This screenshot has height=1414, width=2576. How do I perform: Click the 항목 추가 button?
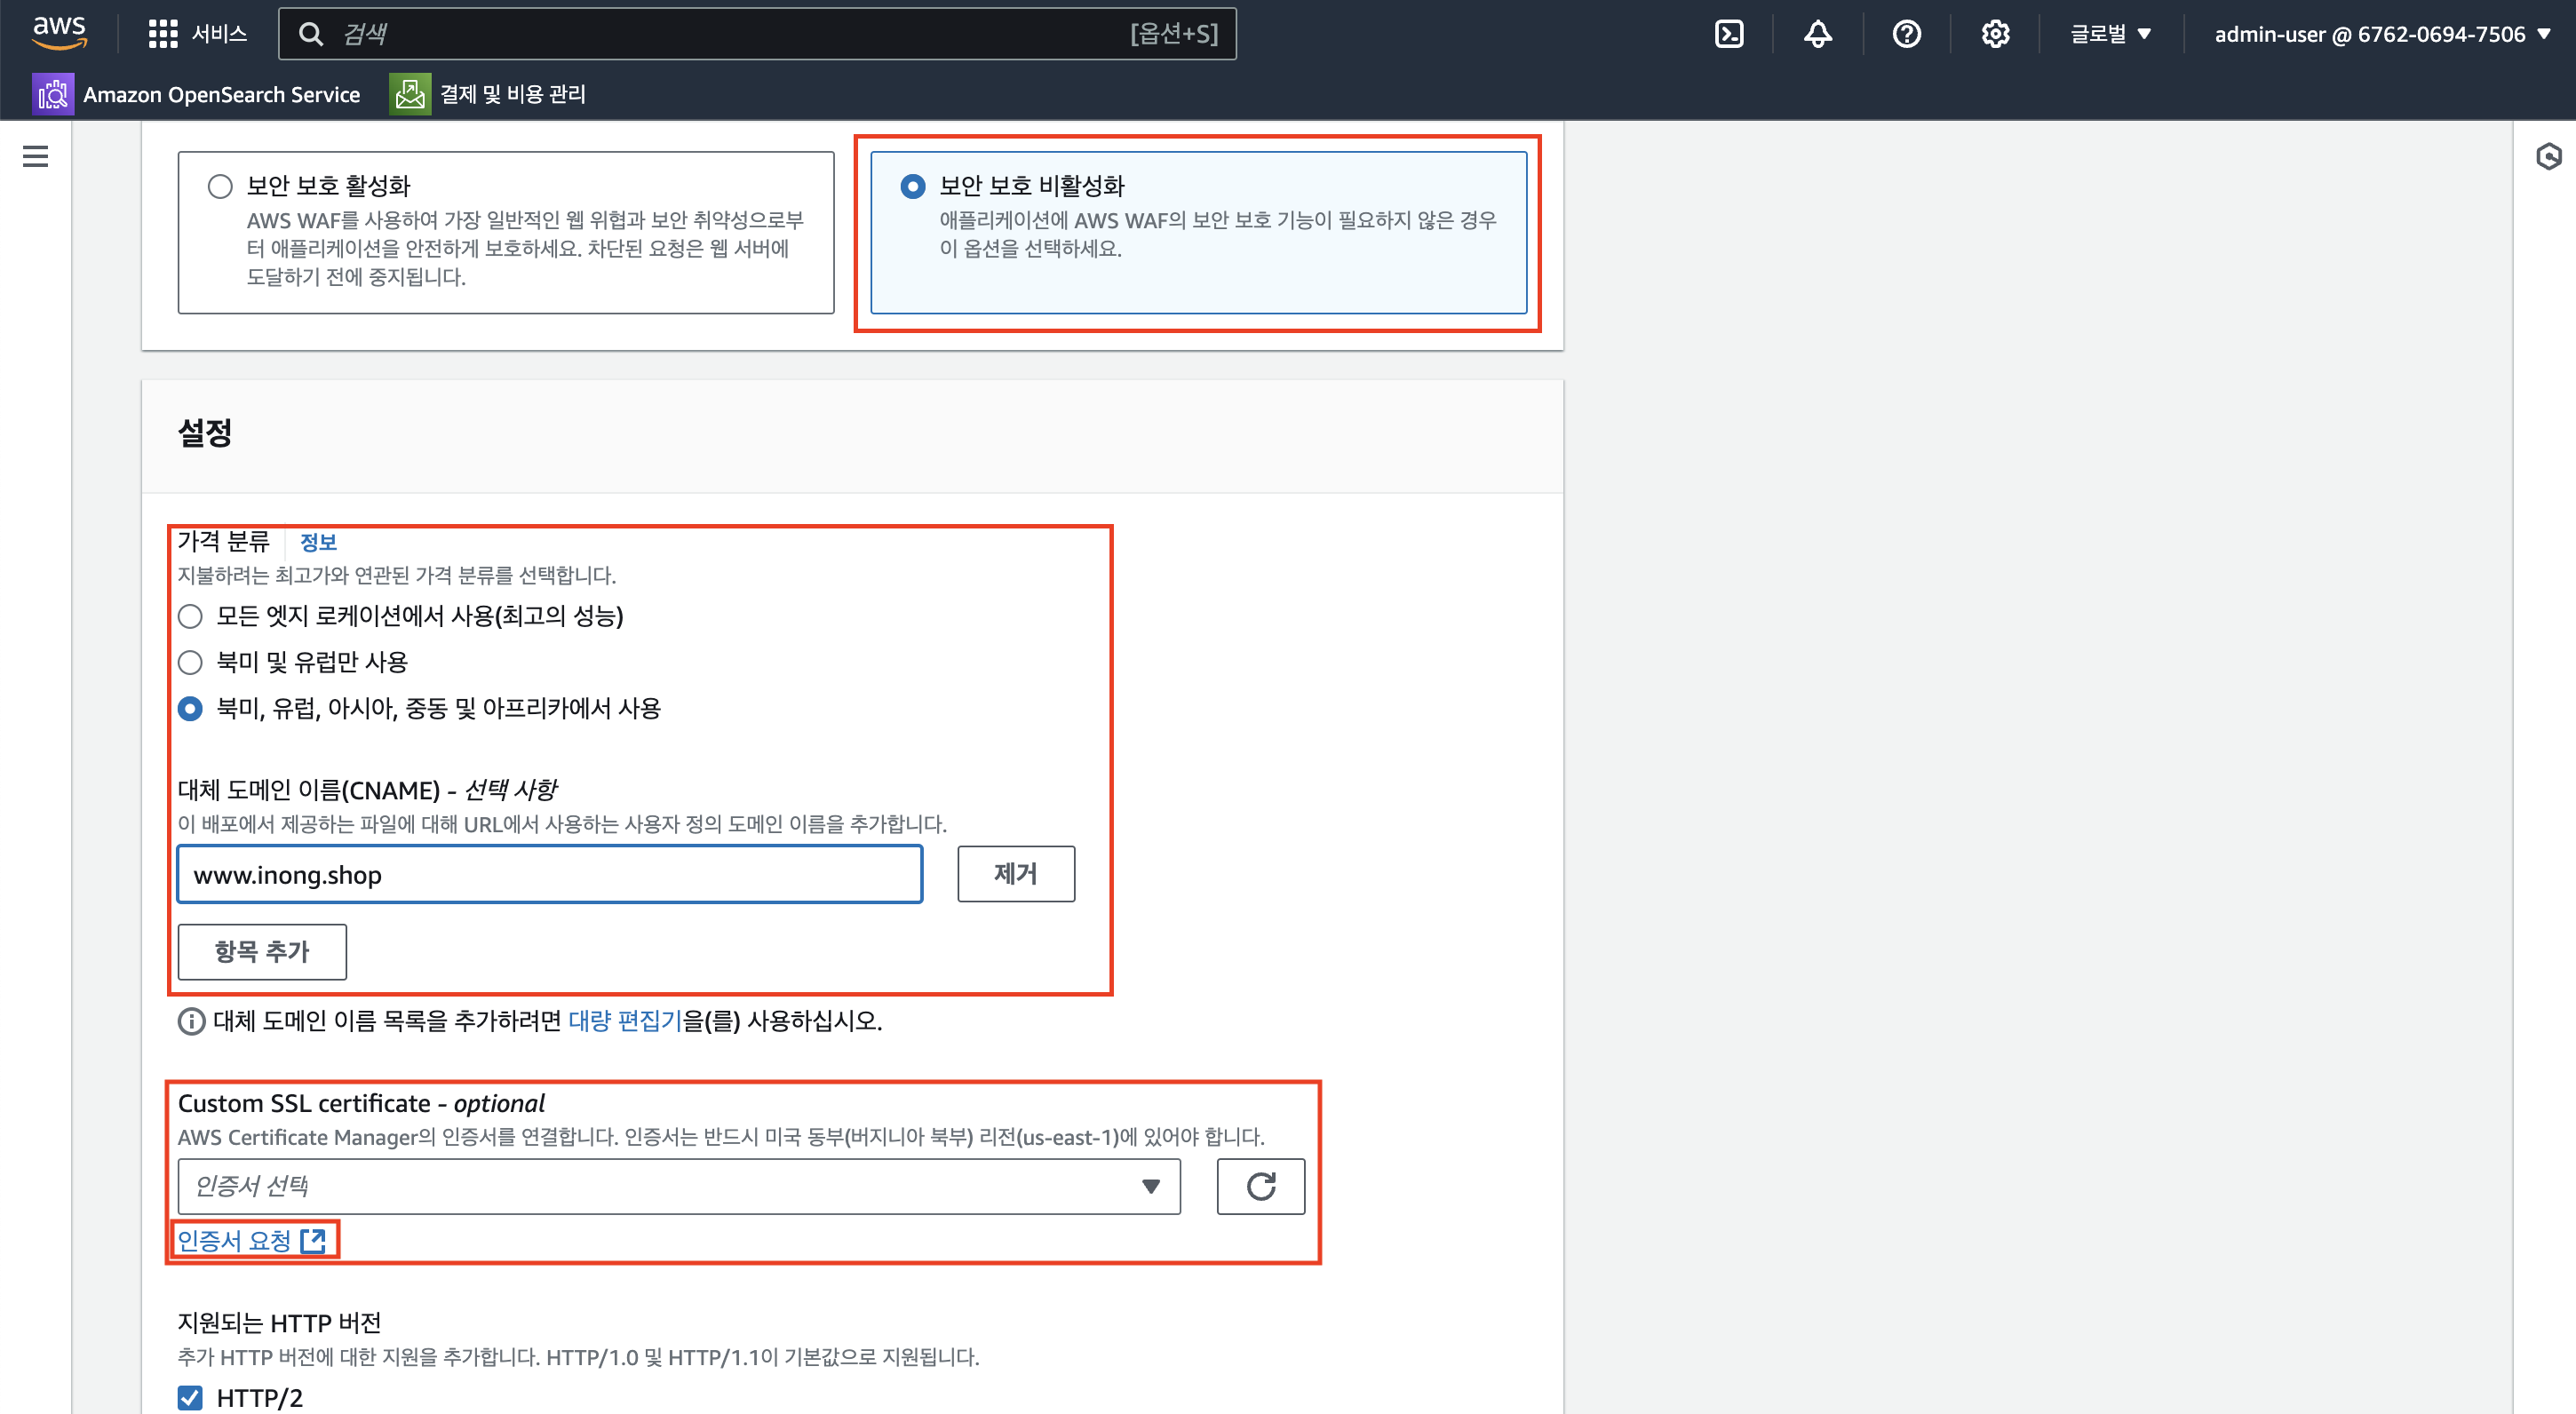[262, 951]
